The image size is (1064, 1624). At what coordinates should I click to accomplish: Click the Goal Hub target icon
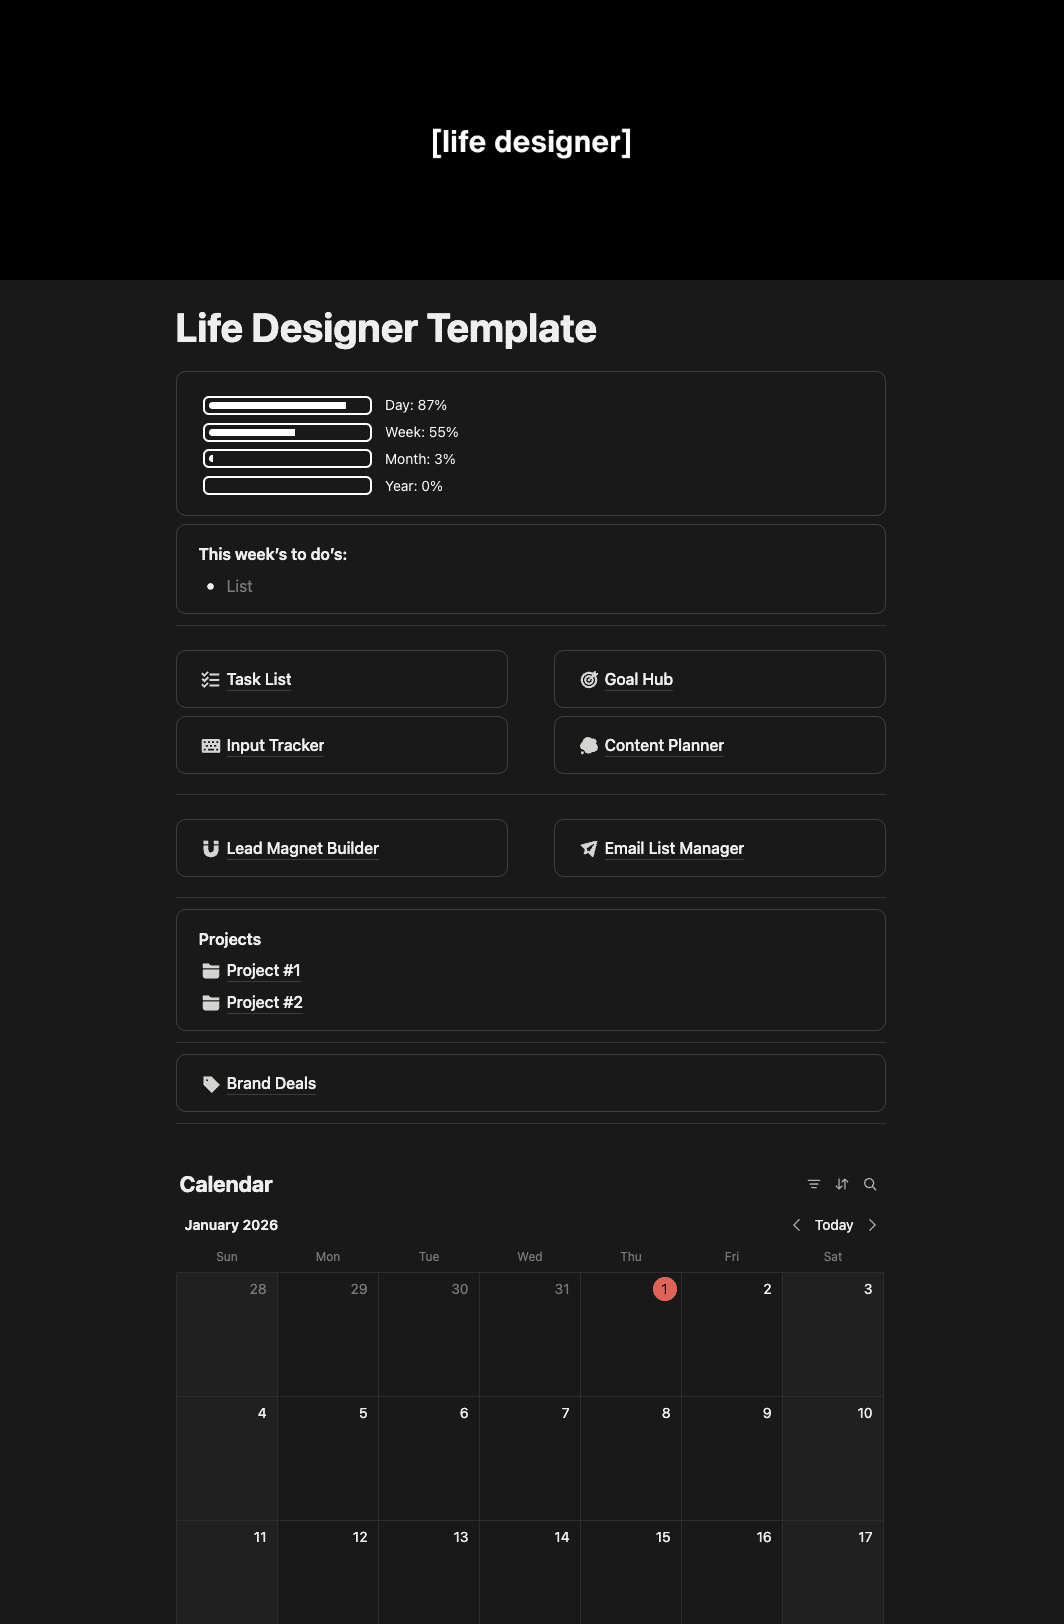pyautogui.click(x=589, y=680)
